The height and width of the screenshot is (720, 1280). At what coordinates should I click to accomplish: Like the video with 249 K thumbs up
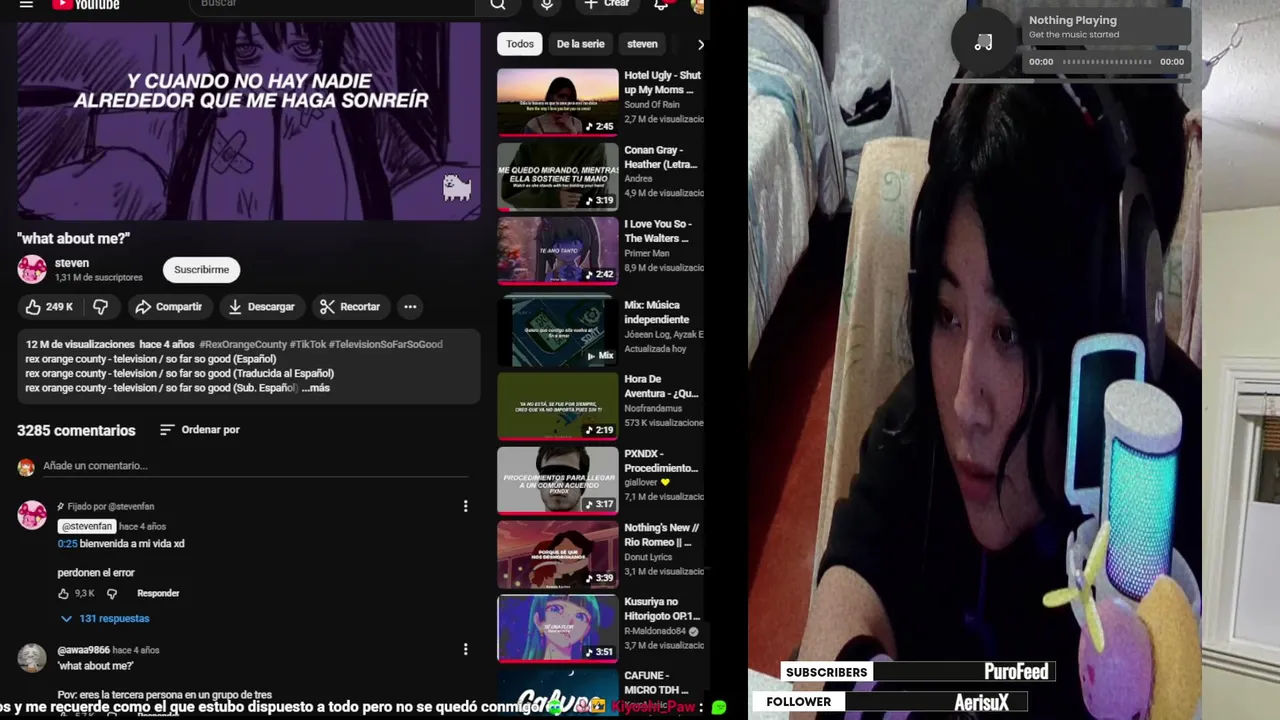pyautogui.click(x=49, y=307)
